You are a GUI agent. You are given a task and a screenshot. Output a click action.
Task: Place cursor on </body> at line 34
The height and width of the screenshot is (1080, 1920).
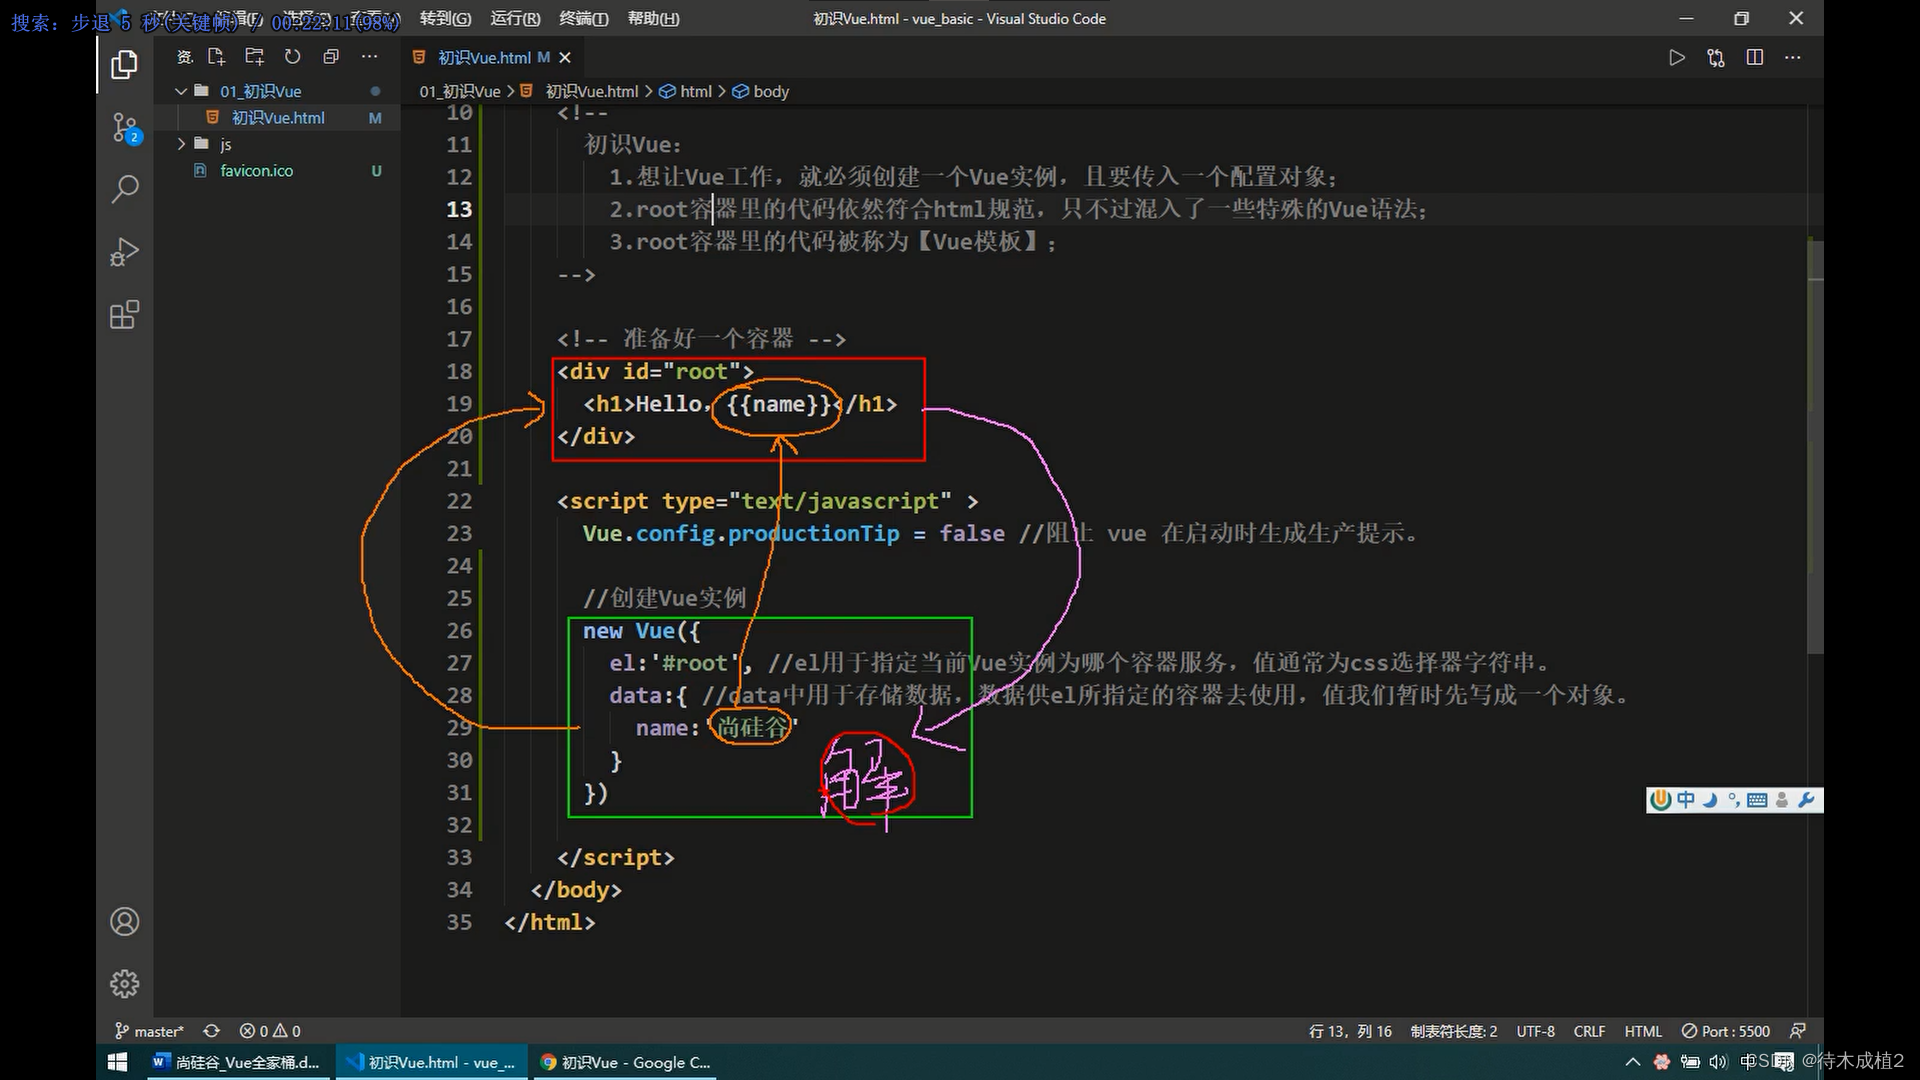(x=576, y=890)
